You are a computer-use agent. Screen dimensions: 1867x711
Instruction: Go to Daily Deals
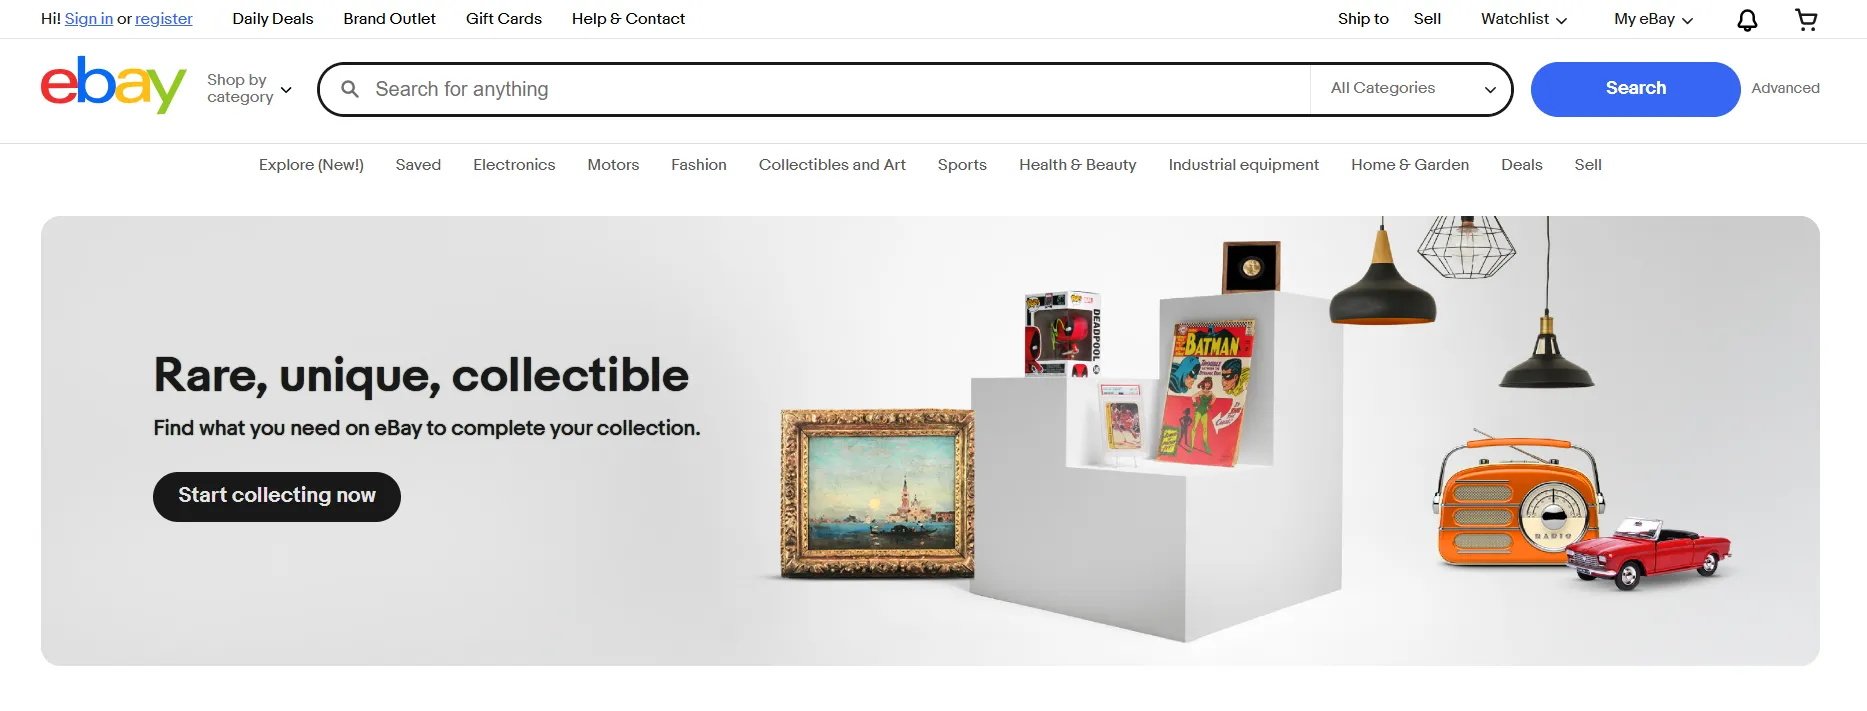pyautogui.click(x=273, y=19)
